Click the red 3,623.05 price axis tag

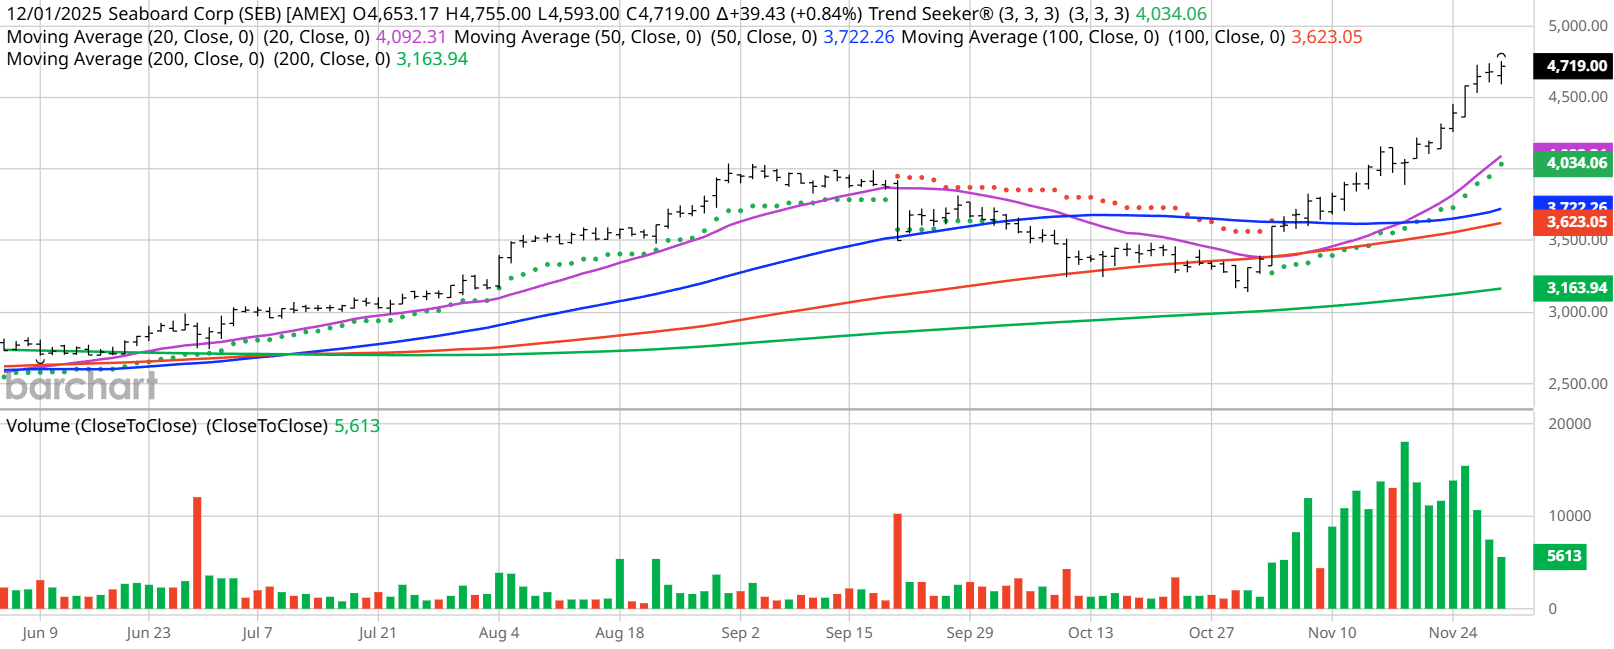coord(1573,222)
